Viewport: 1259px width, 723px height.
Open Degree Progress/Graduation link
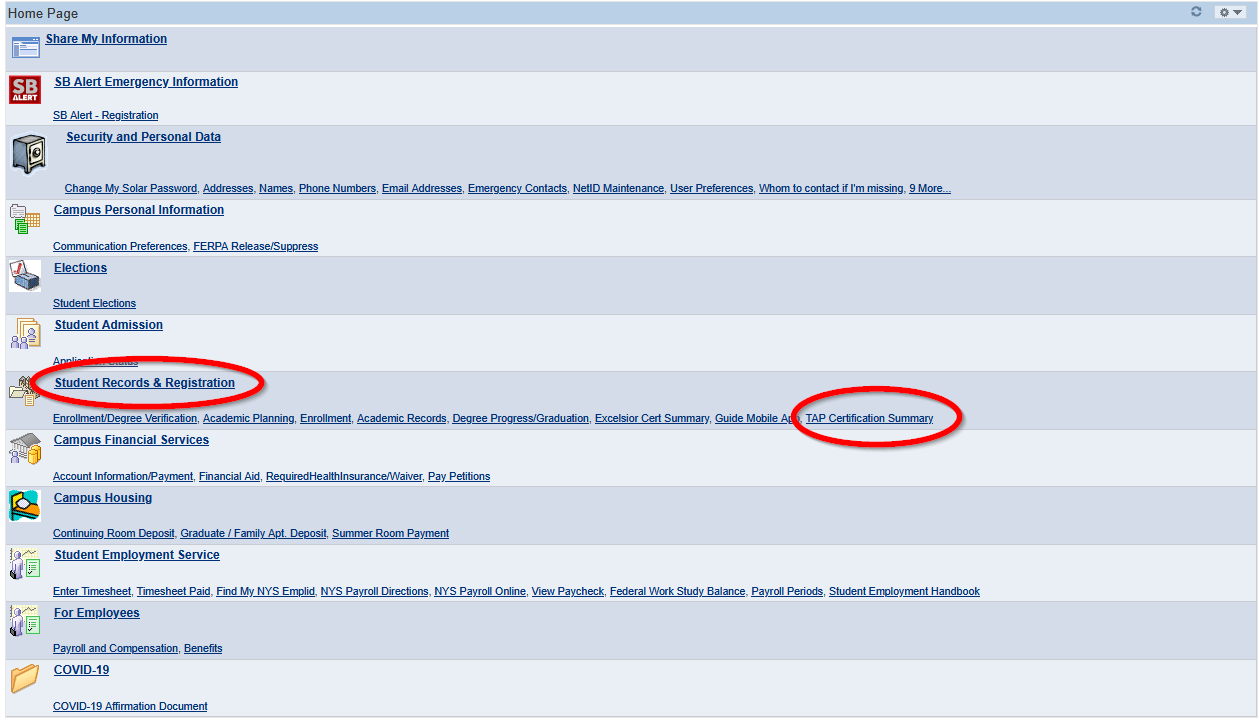pyautogui.click(x=520, y=418)
